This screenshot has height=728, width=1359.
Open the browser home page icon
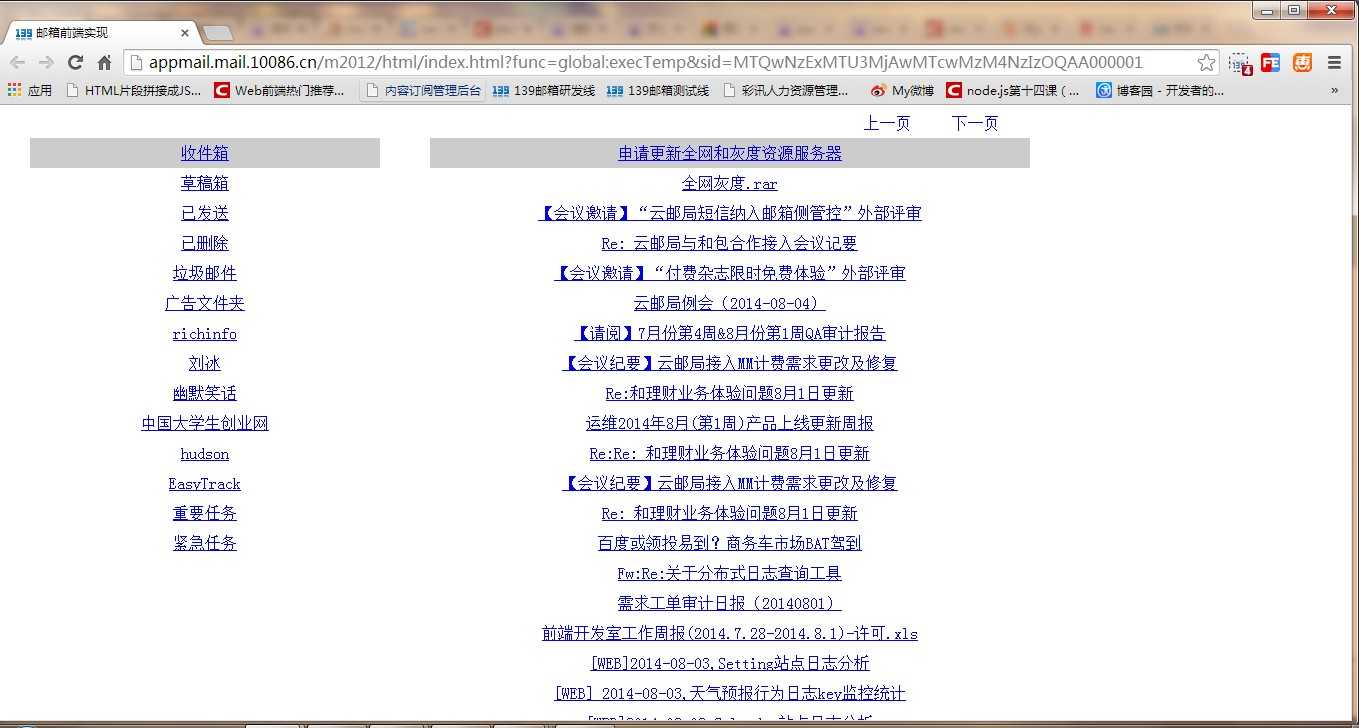(104, 62)
